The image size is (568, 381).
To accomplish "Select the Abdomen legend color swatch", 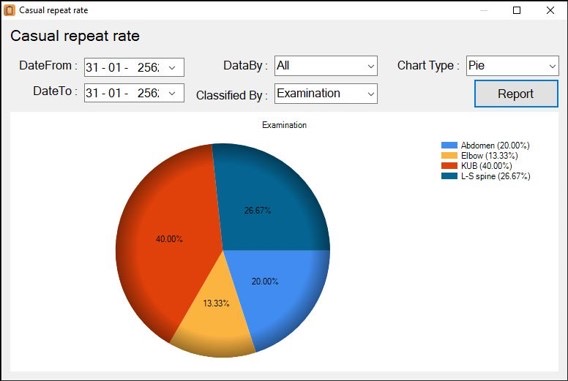I will (x=449, y=145).
